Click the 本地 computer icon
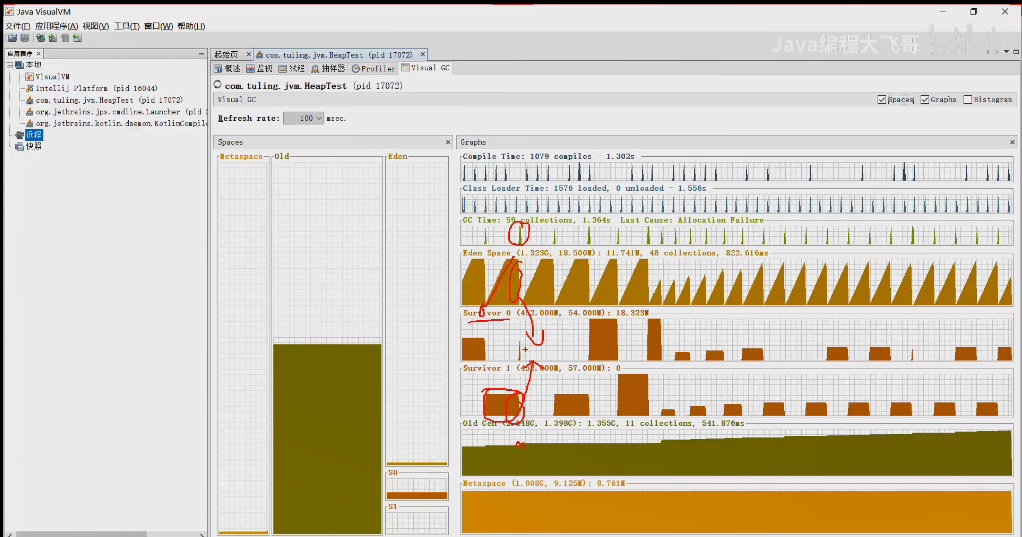The height and width of the screenshot is (537, 1022). (20, 65)
